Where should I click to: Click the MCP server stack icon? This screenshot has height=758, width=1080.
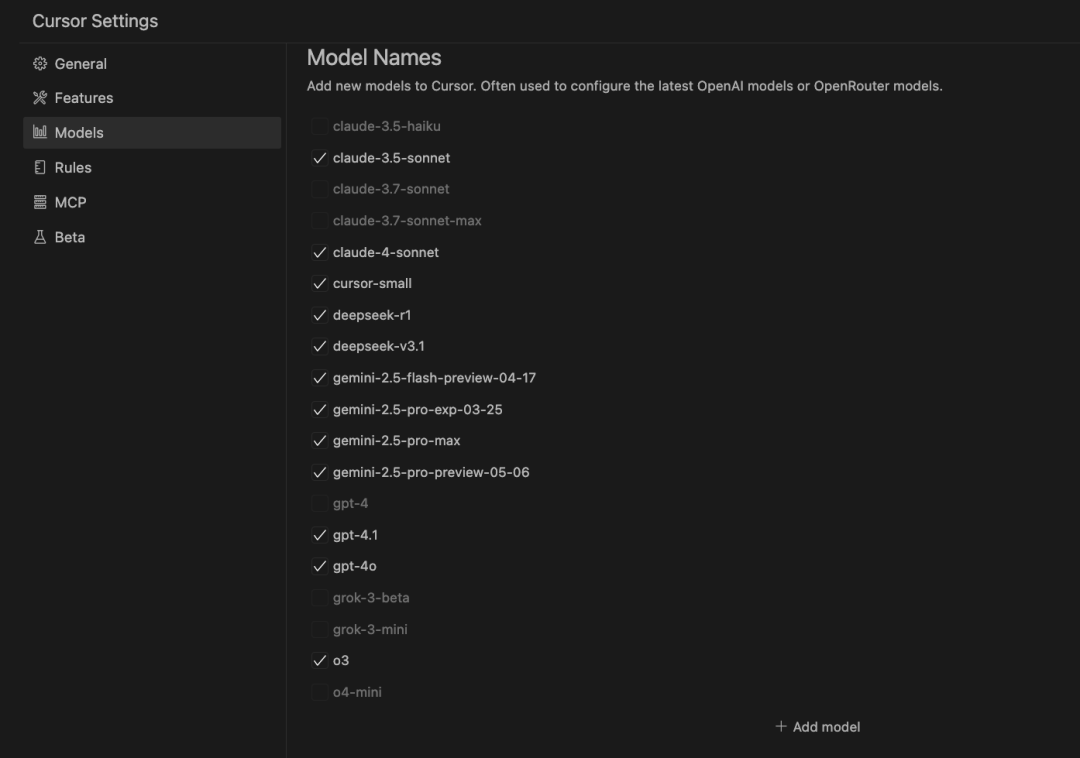point(40,202)
